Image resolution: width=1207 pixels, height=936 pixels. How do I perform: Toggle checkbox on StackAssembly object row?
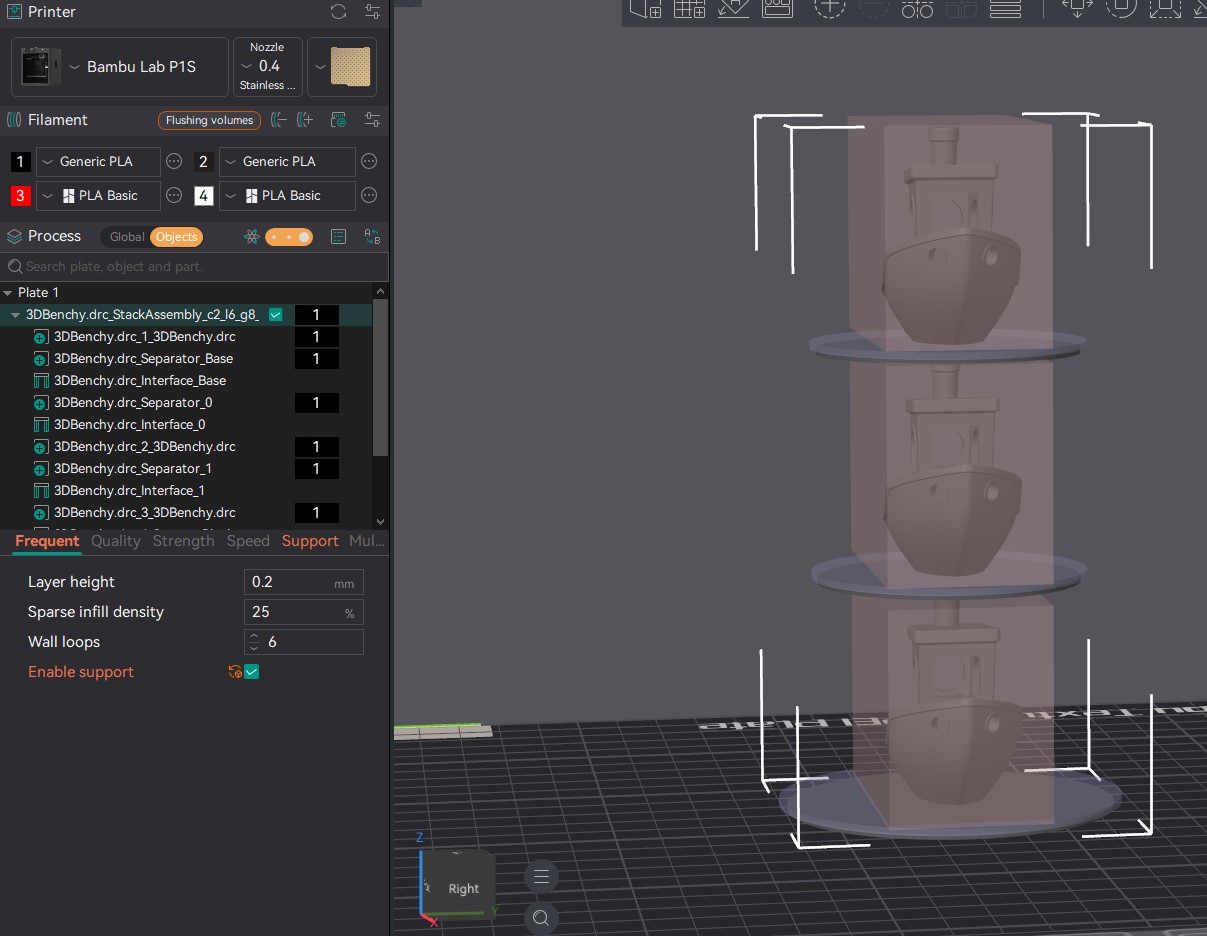point(276,315)
